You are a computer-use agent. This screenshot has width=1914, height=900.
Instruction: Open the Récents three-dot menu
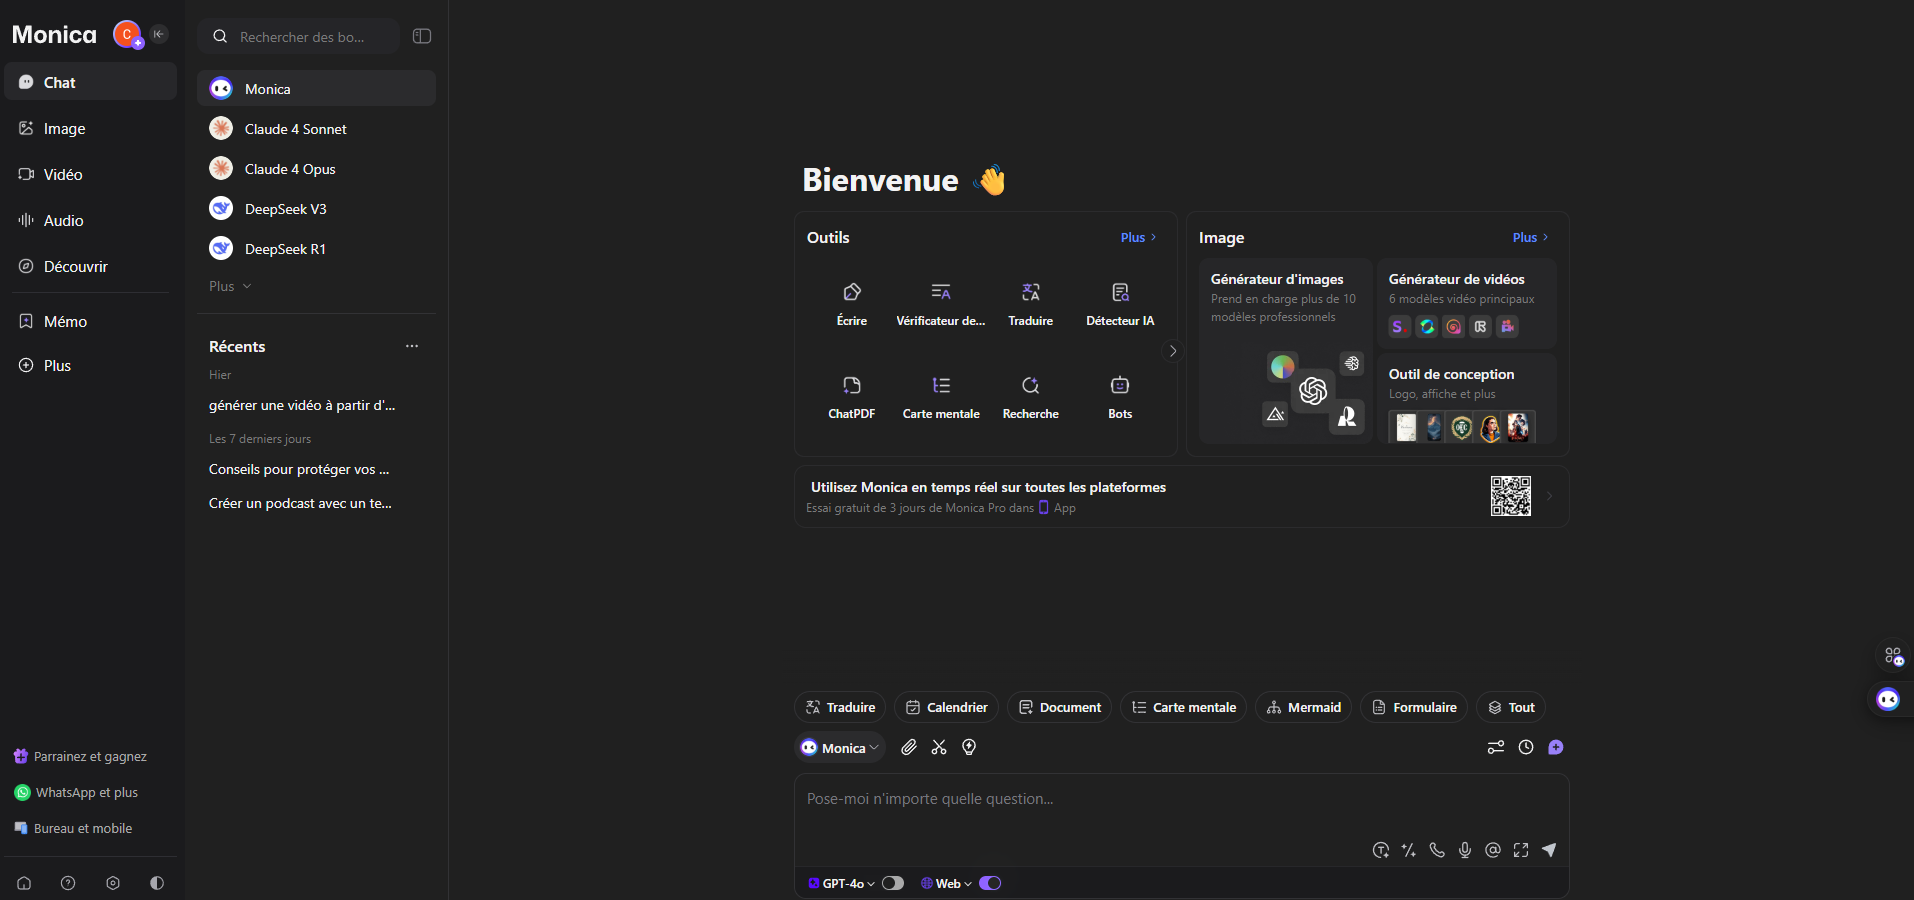point(412,346)
